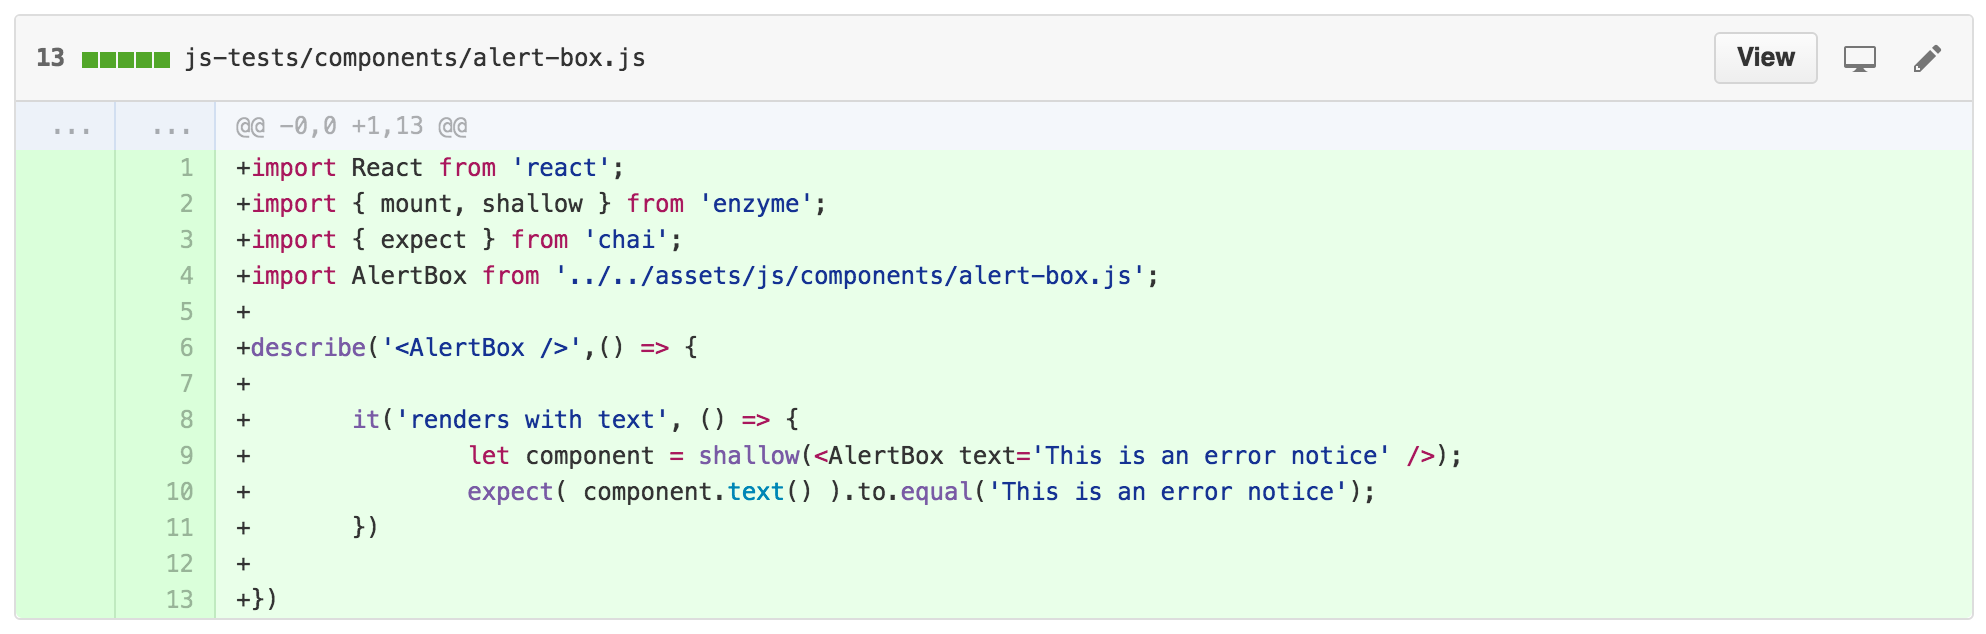The width and height of the screenshot is (1986, 634).
Task: Click the it('renders with text' line
Action: (518, 420)
